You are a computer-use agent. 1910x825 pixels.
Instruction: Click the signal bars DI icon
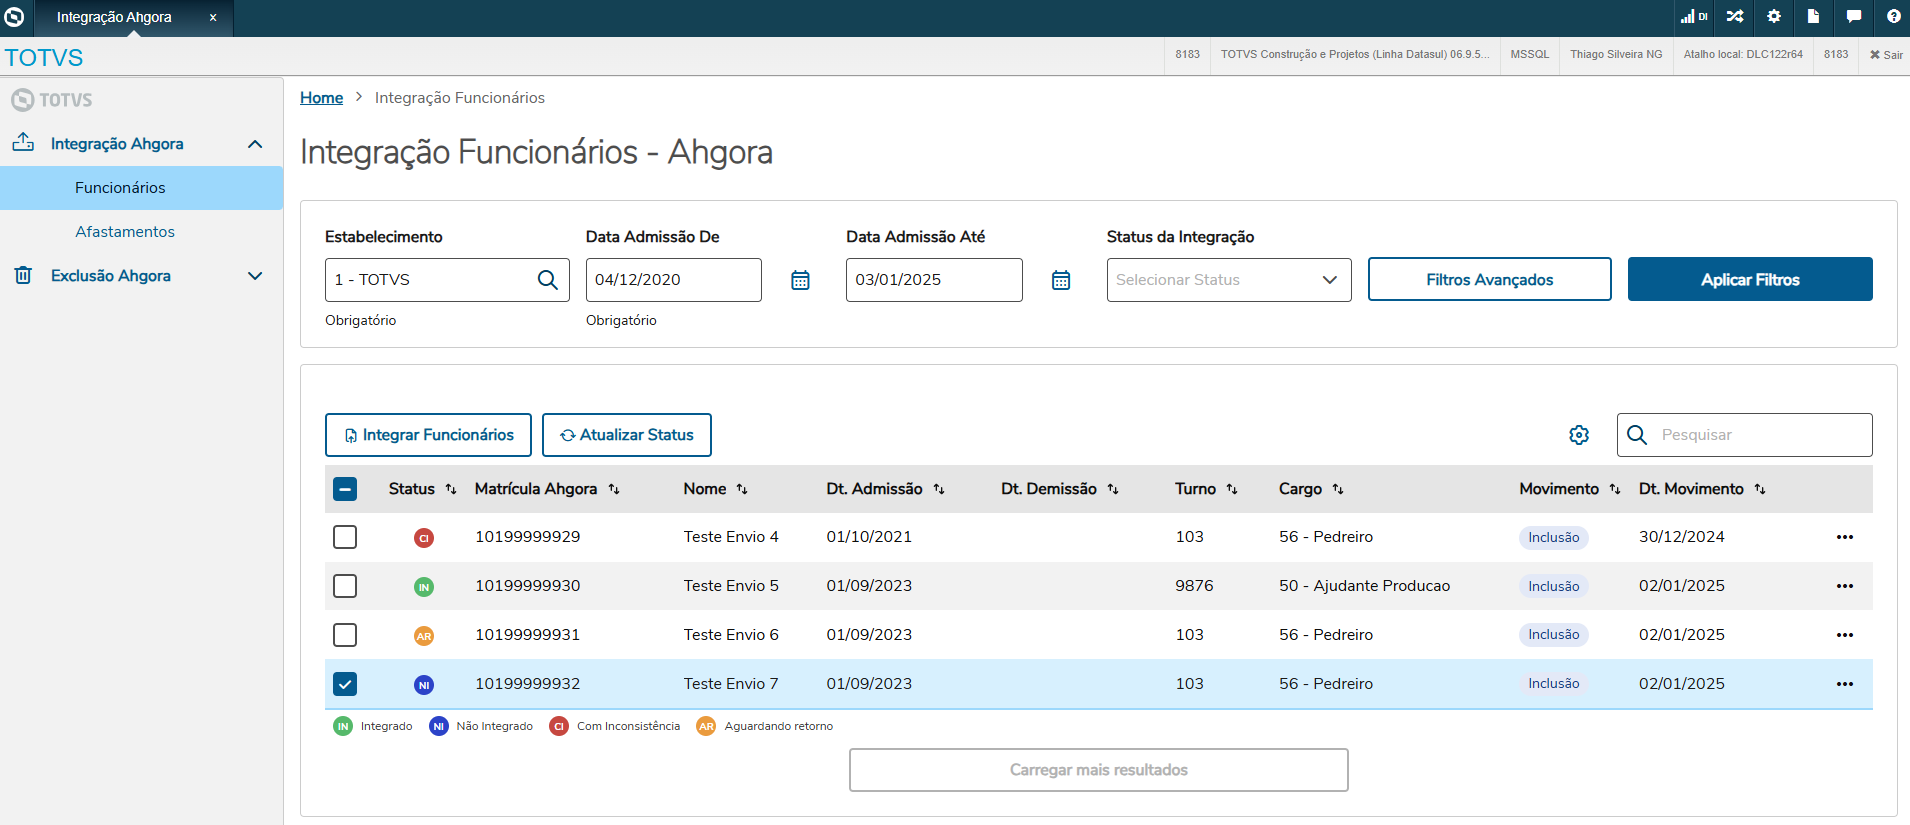coord(1694,17)
